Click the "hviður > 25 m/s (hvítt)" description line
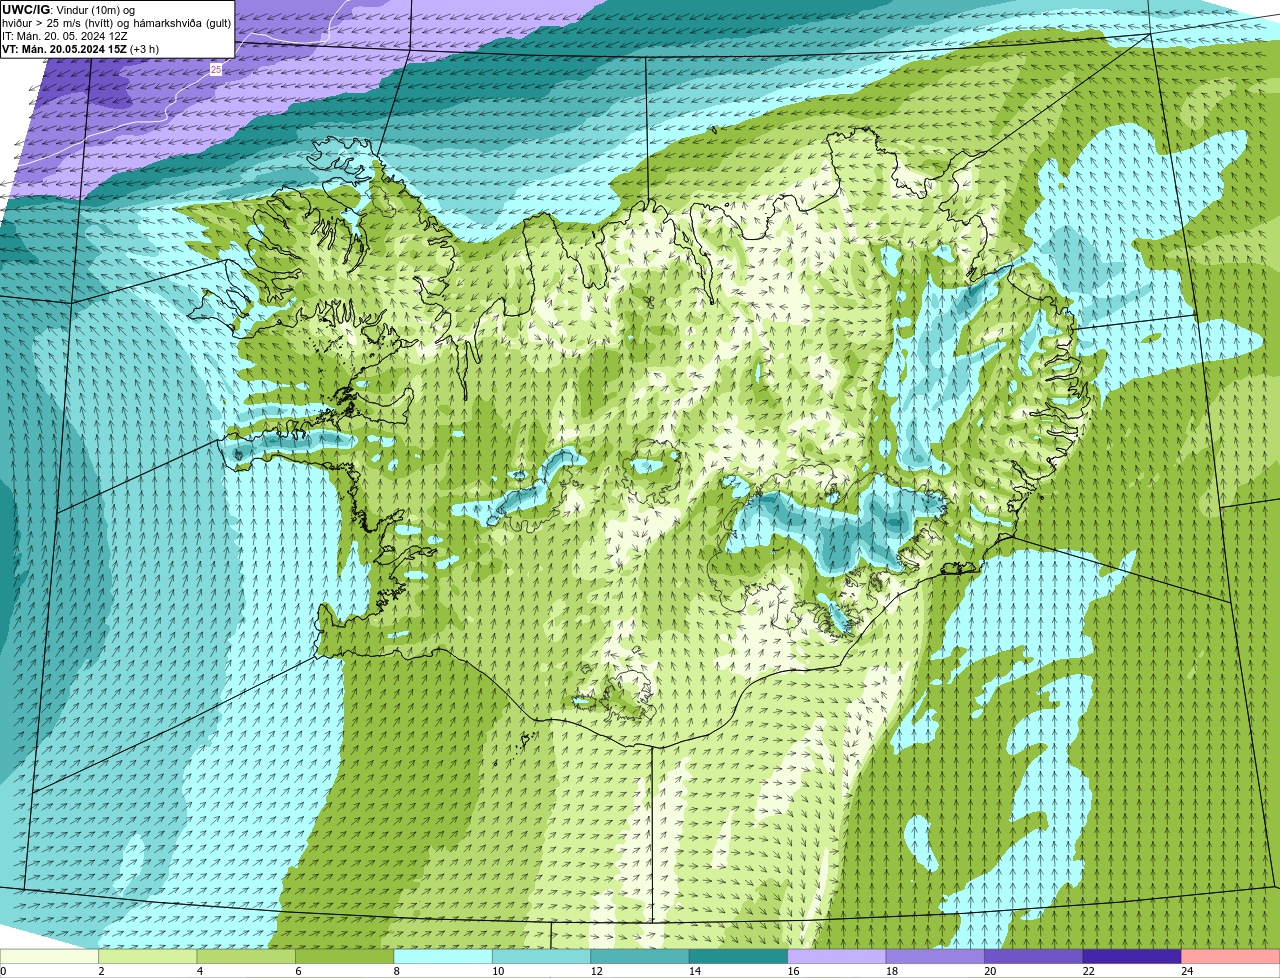 (116, 22)
